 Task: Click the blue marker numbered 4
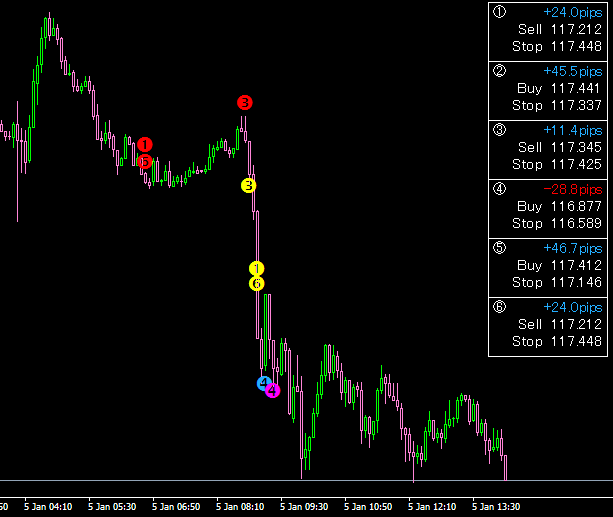pos(264,383)
